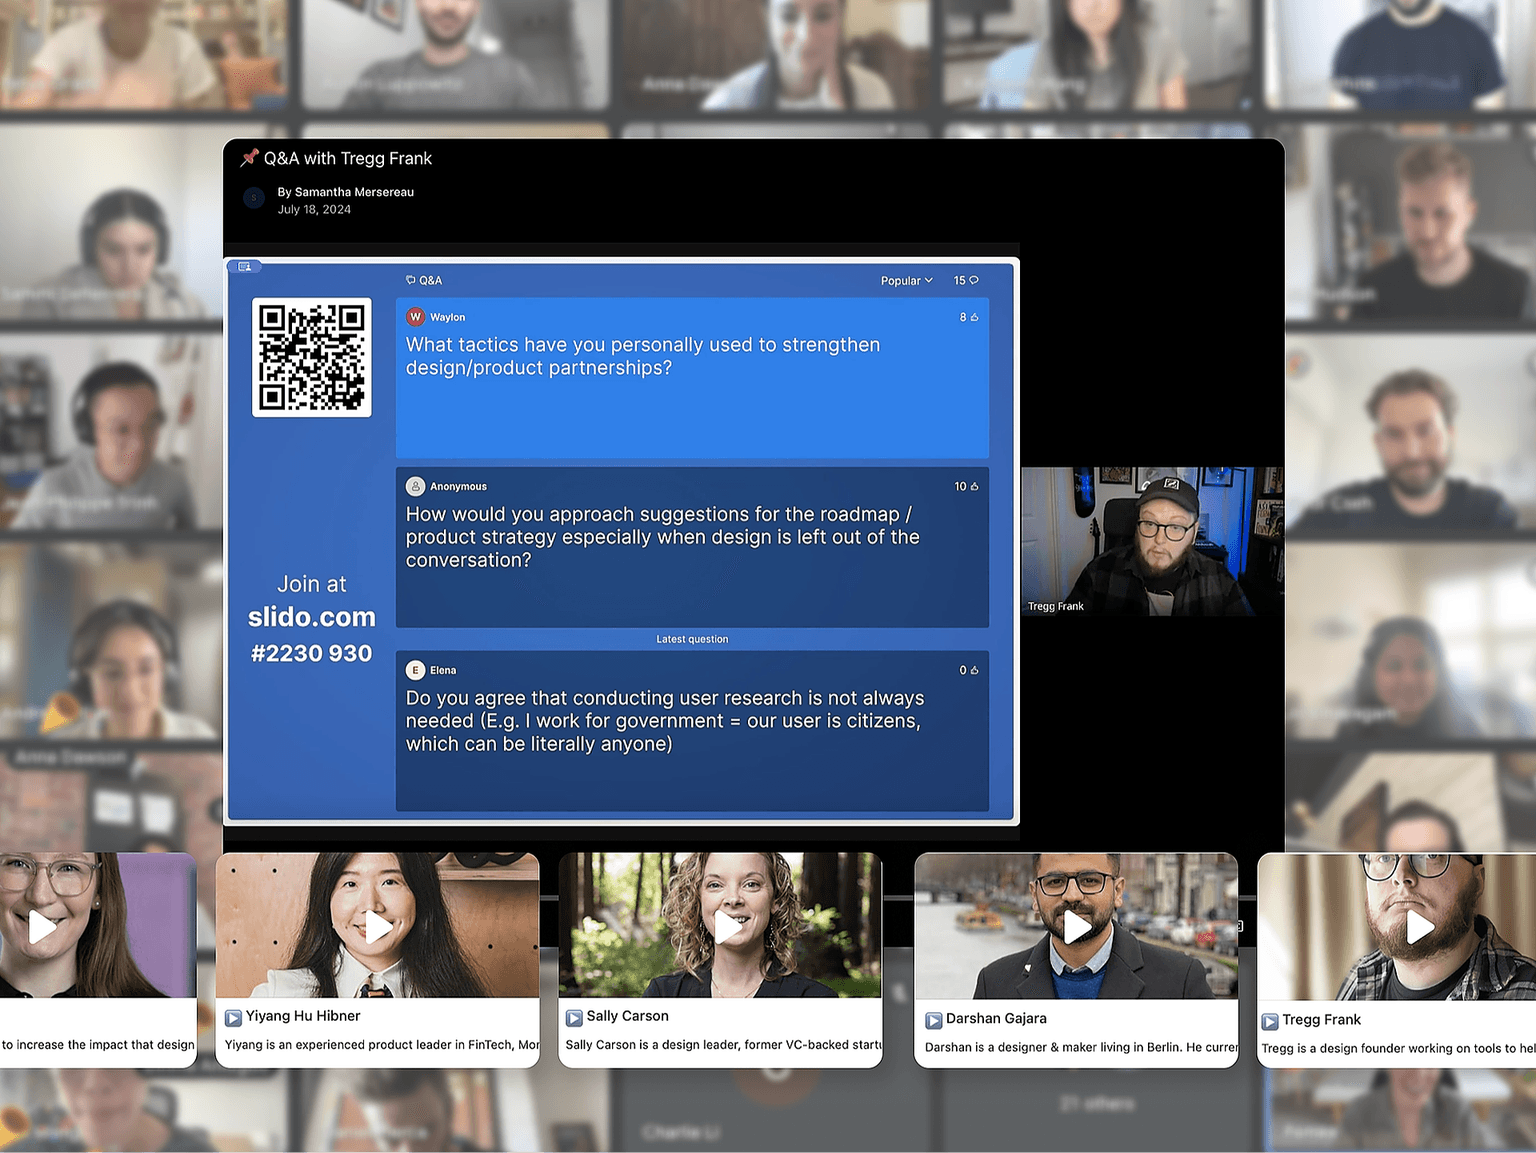Click the video icon beside Yiyang Hu Hibner
The height and width of the screenshot is (1153, 1536).
pos(233,1018)
